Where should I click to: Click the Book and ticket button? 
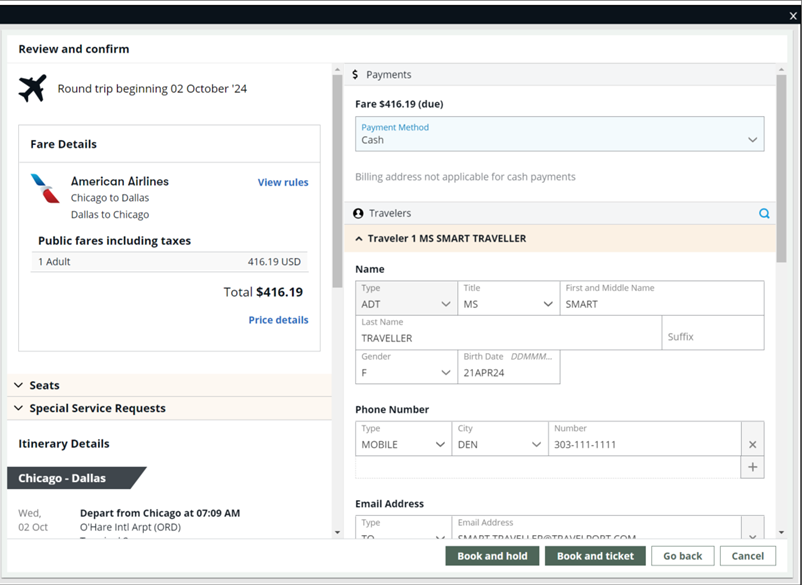595,556
